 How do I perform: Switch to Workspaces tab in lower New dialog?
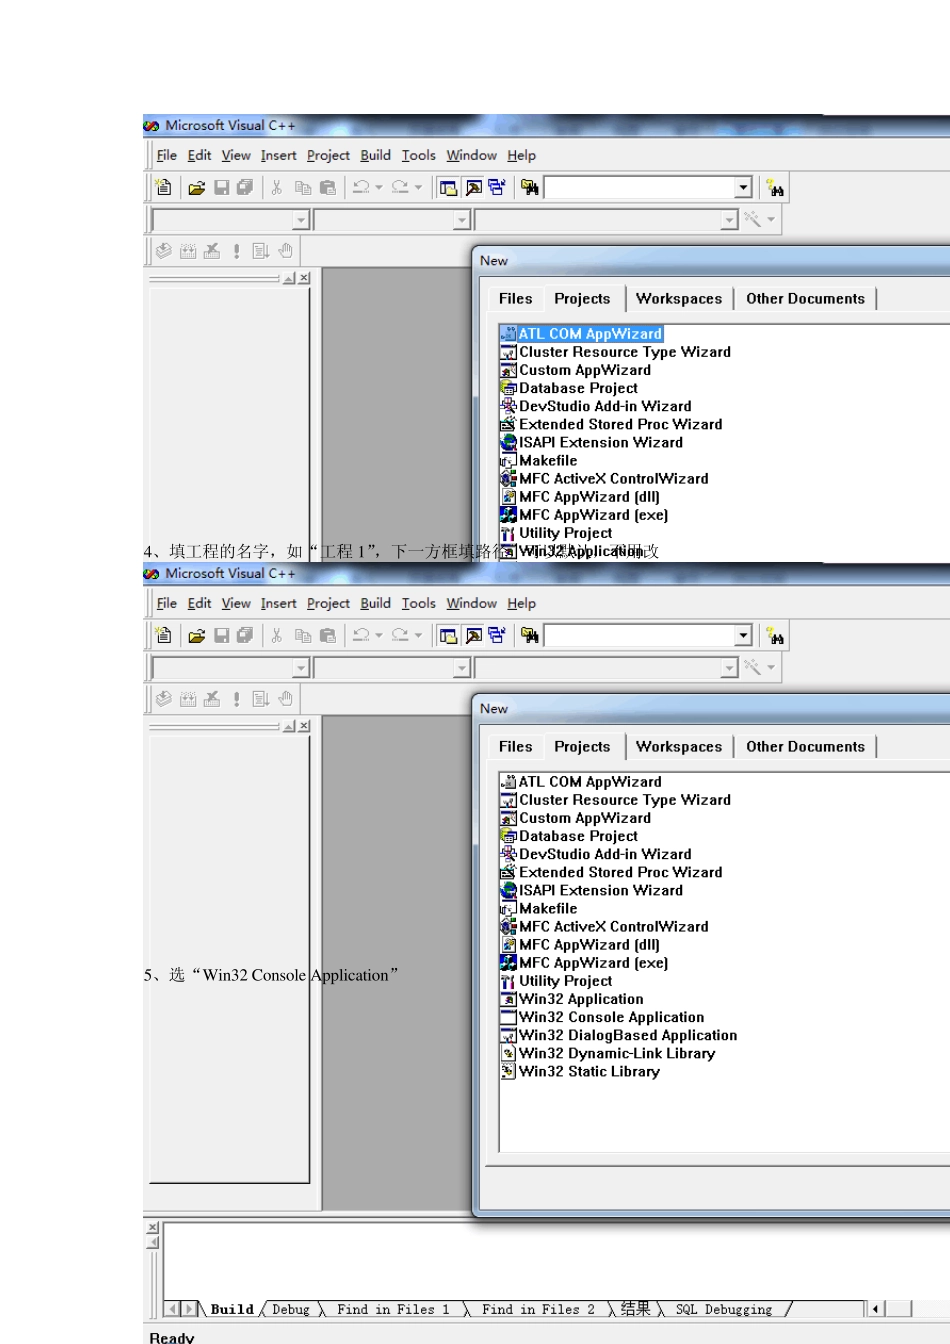(x=679, y=747)
